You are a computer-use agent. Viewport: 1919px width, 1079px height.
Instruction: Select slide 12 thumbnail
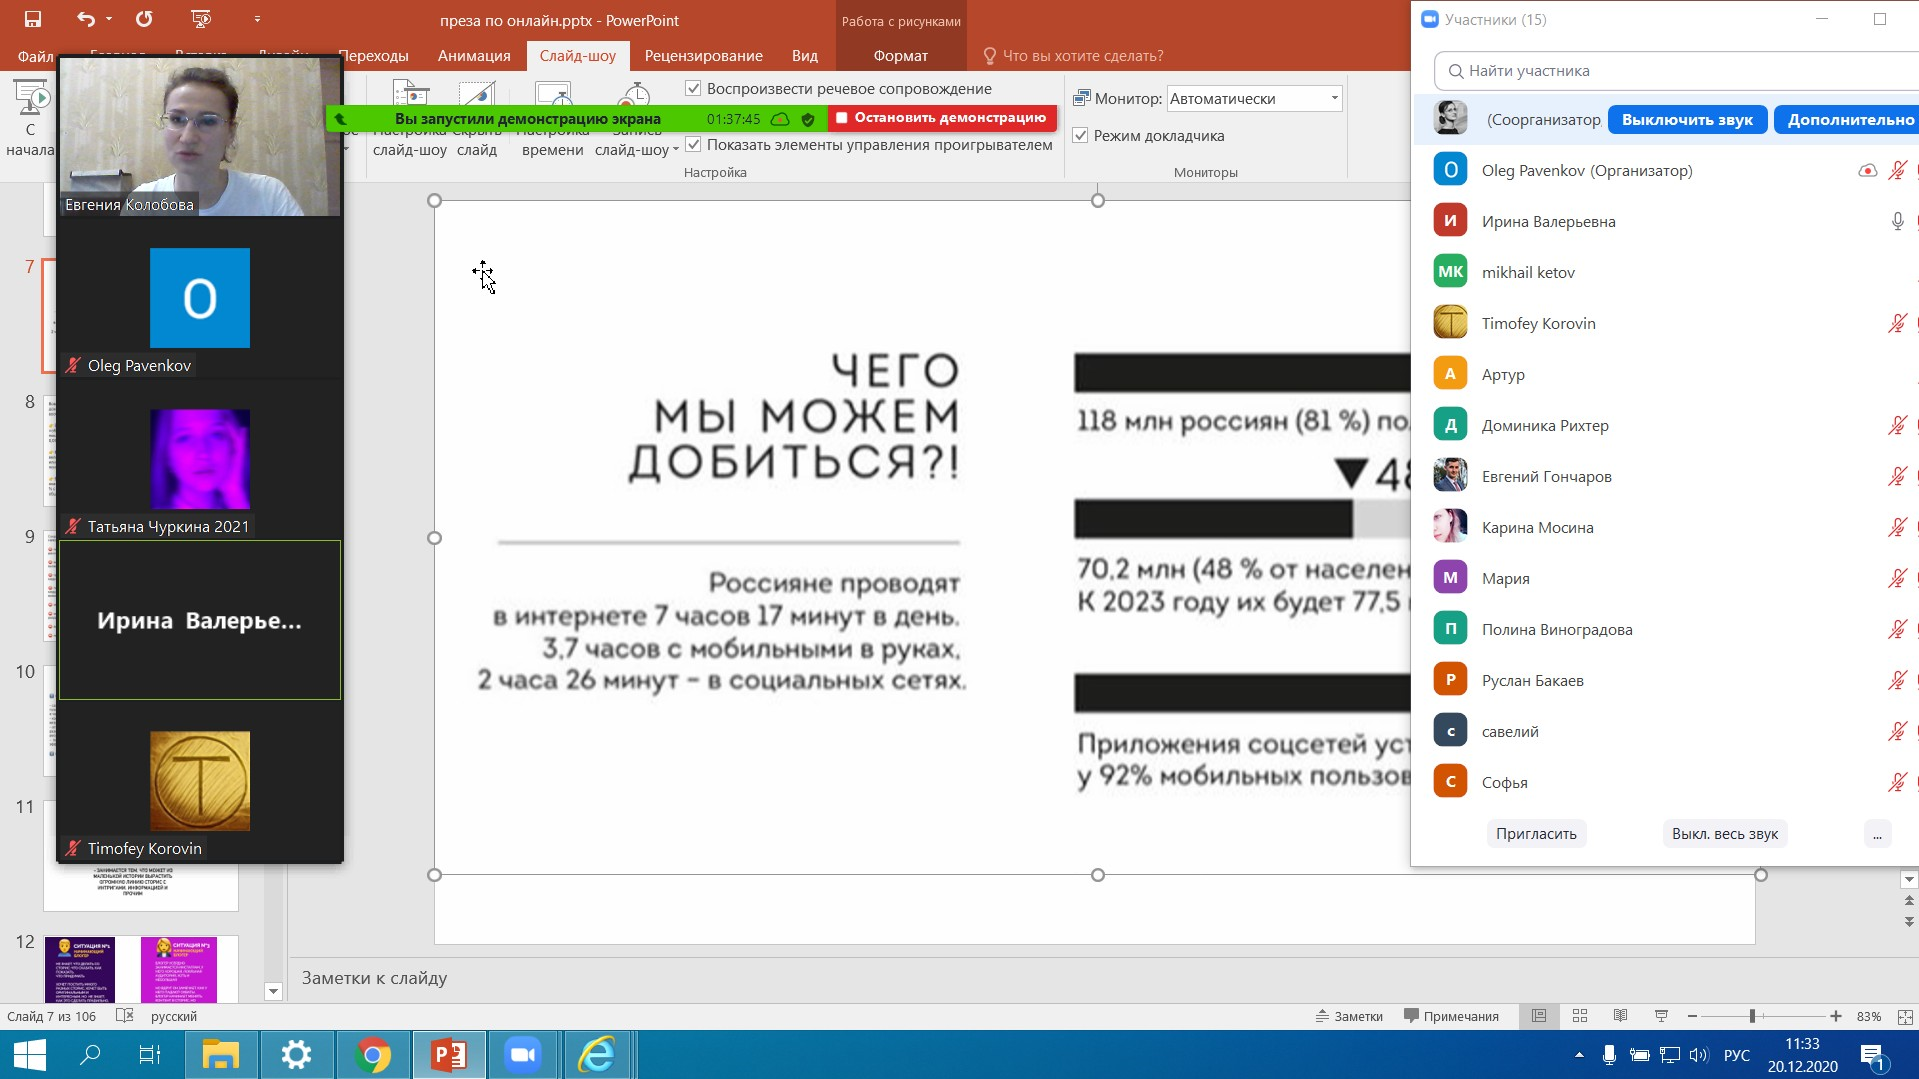[141, 968]
